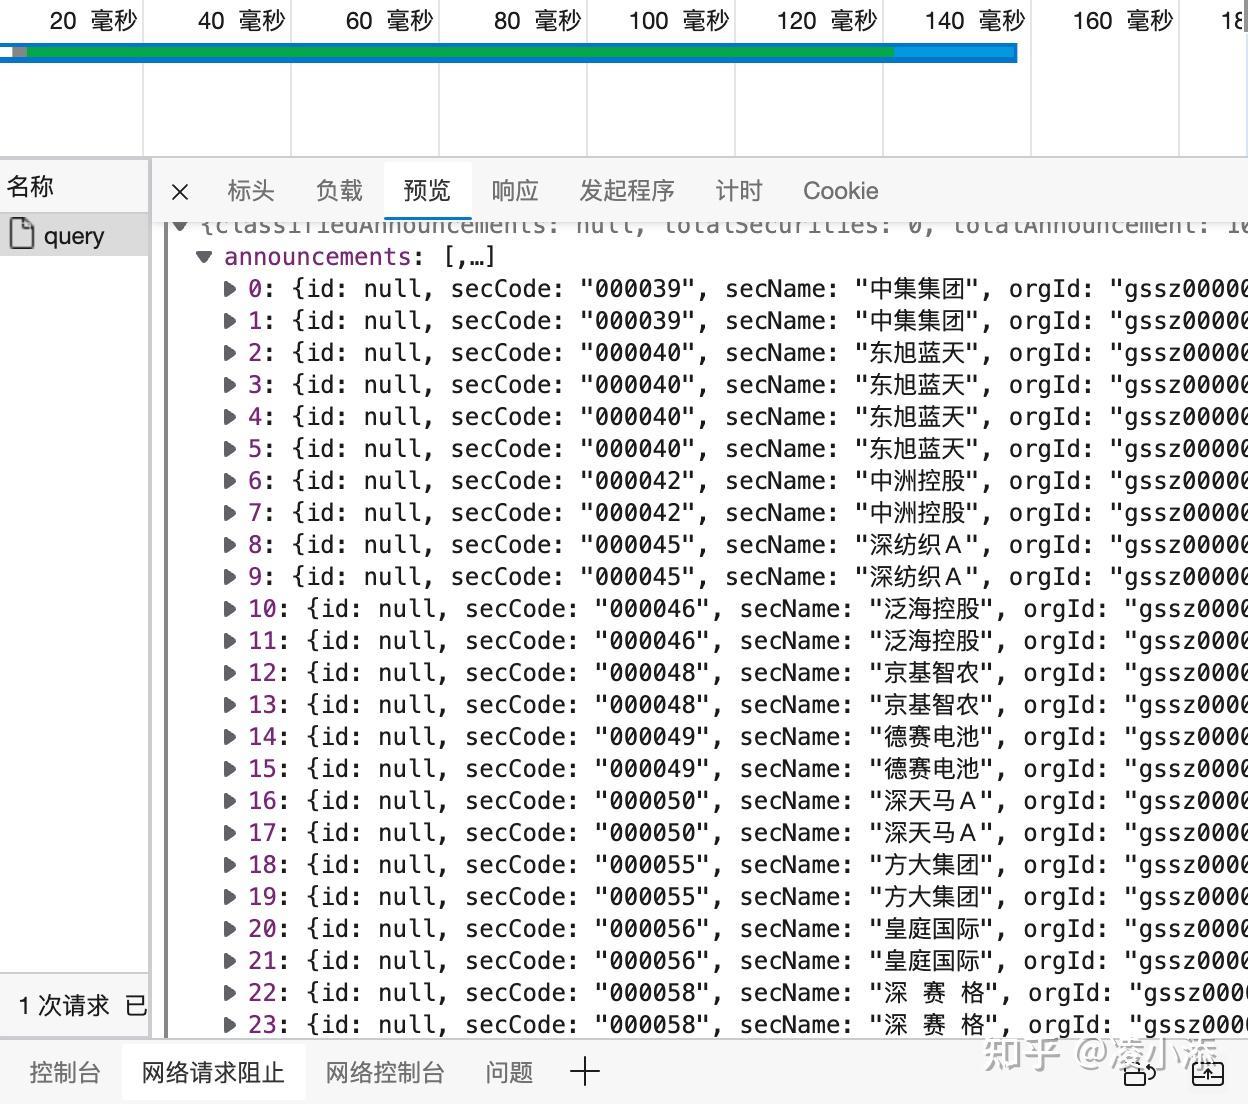The height and width of the screenshot is (1104, 1248).
Task: Expand announcement item 16 深天马A
Action: point(230,801)
